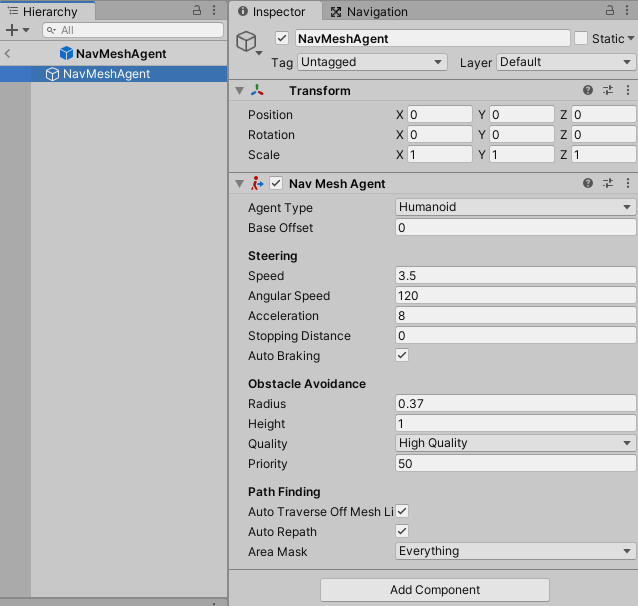Switch to the Navigation tab
The image size is (638, 606).
point(369,12)
